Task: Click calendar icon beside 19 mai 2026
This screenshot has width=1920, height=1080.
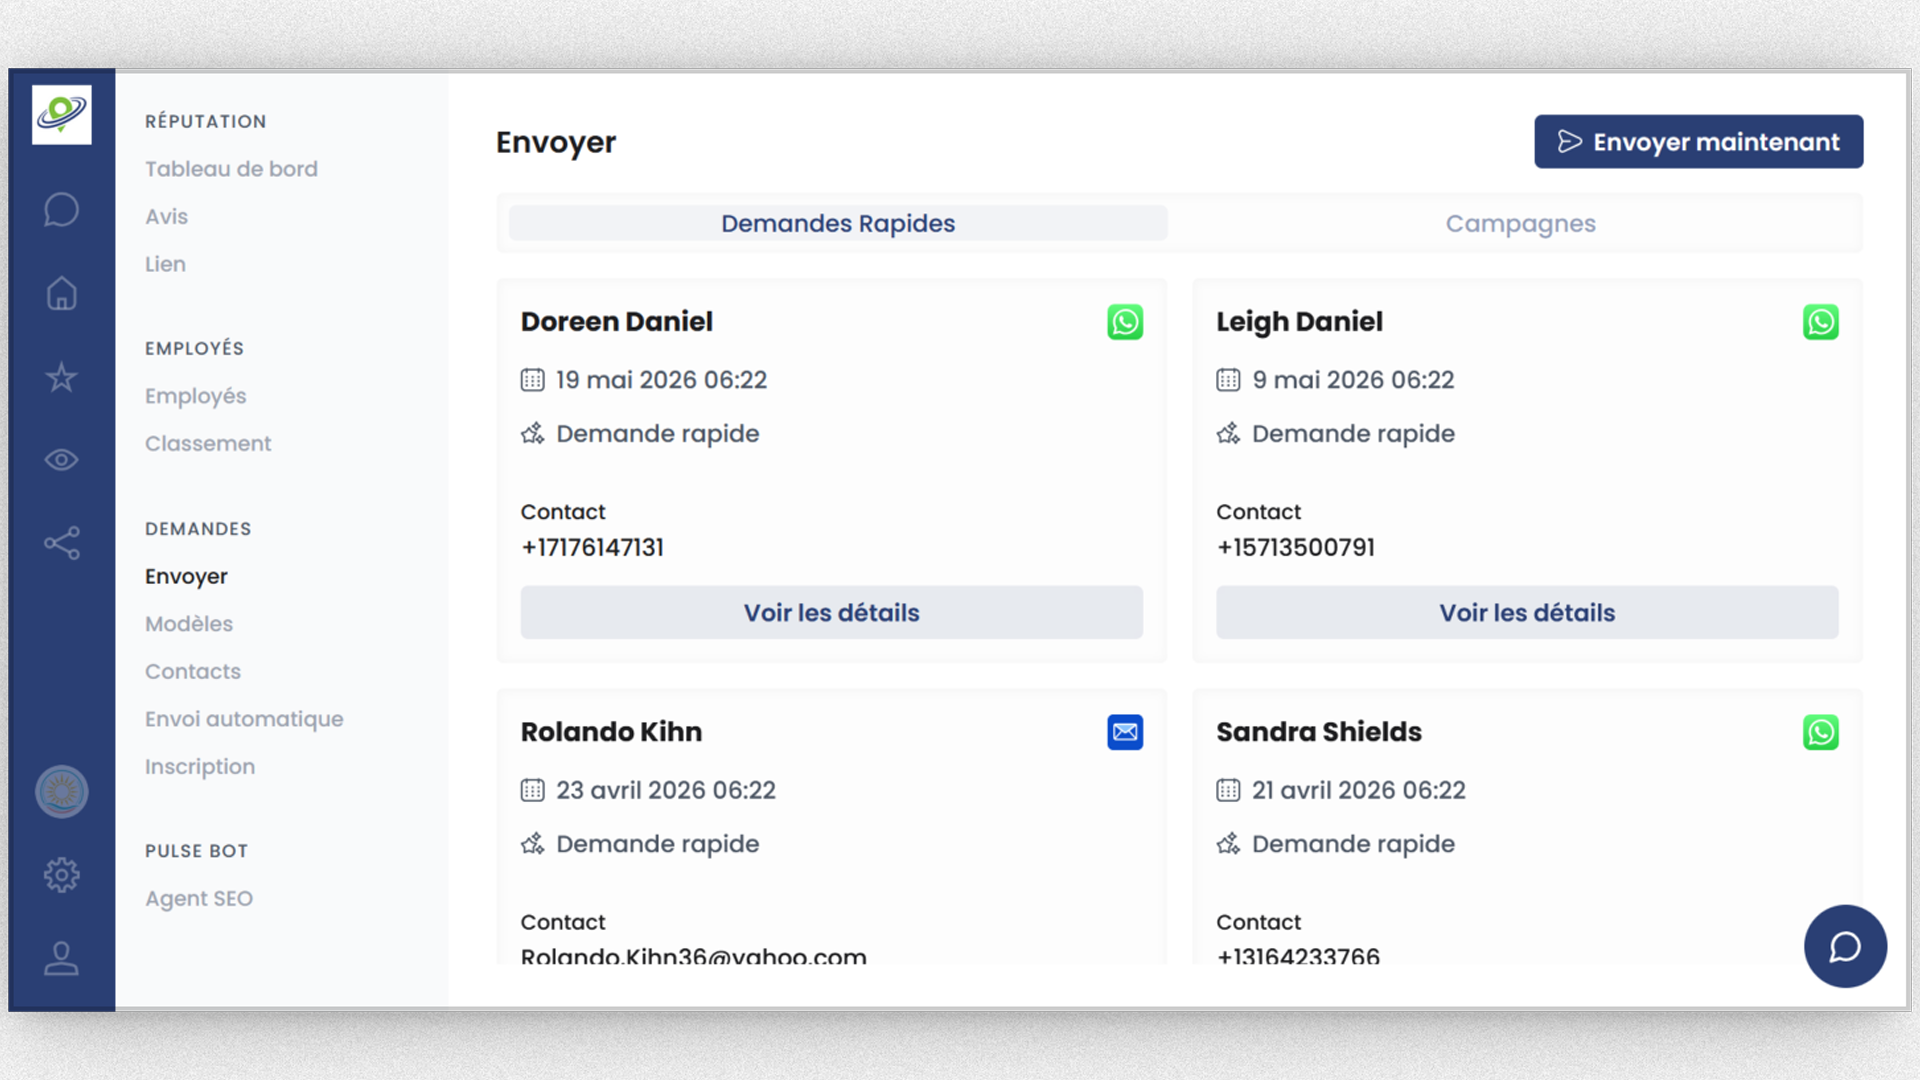Action: point(533,380)
